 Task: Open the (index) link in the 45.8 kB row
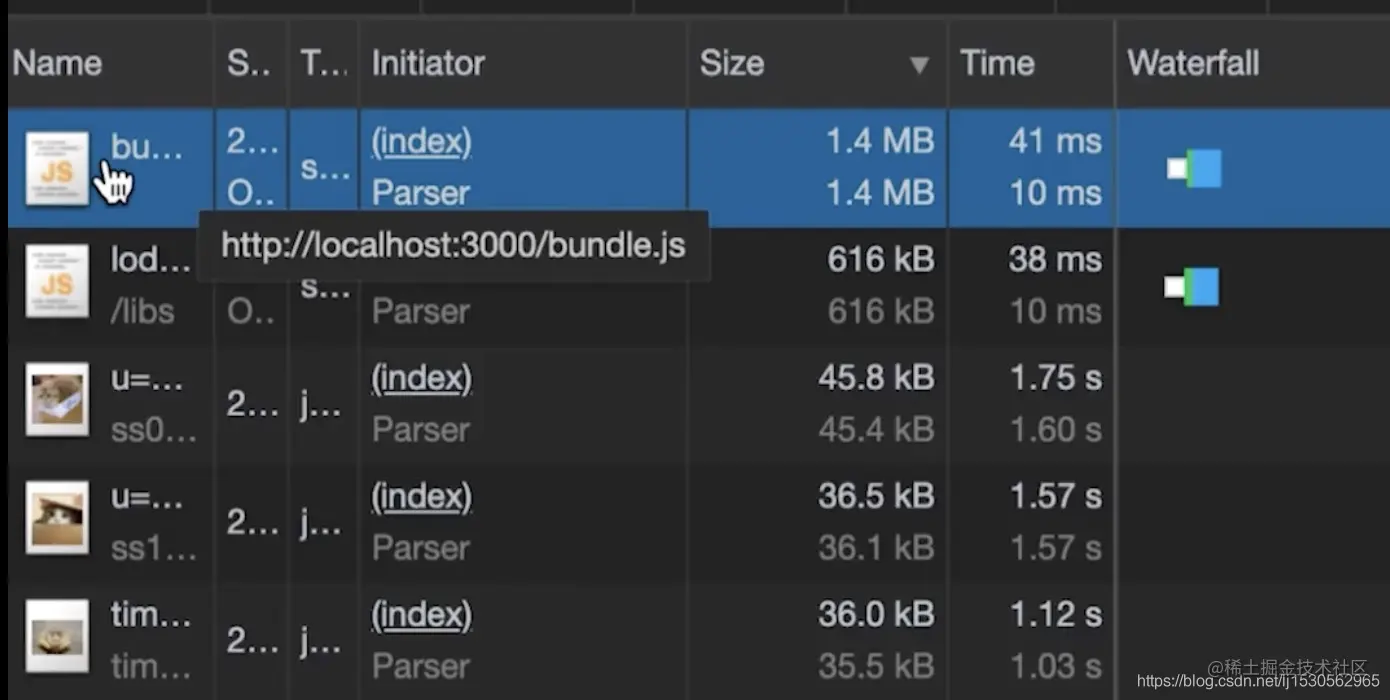pyautogui.click(x=421, y=378)
